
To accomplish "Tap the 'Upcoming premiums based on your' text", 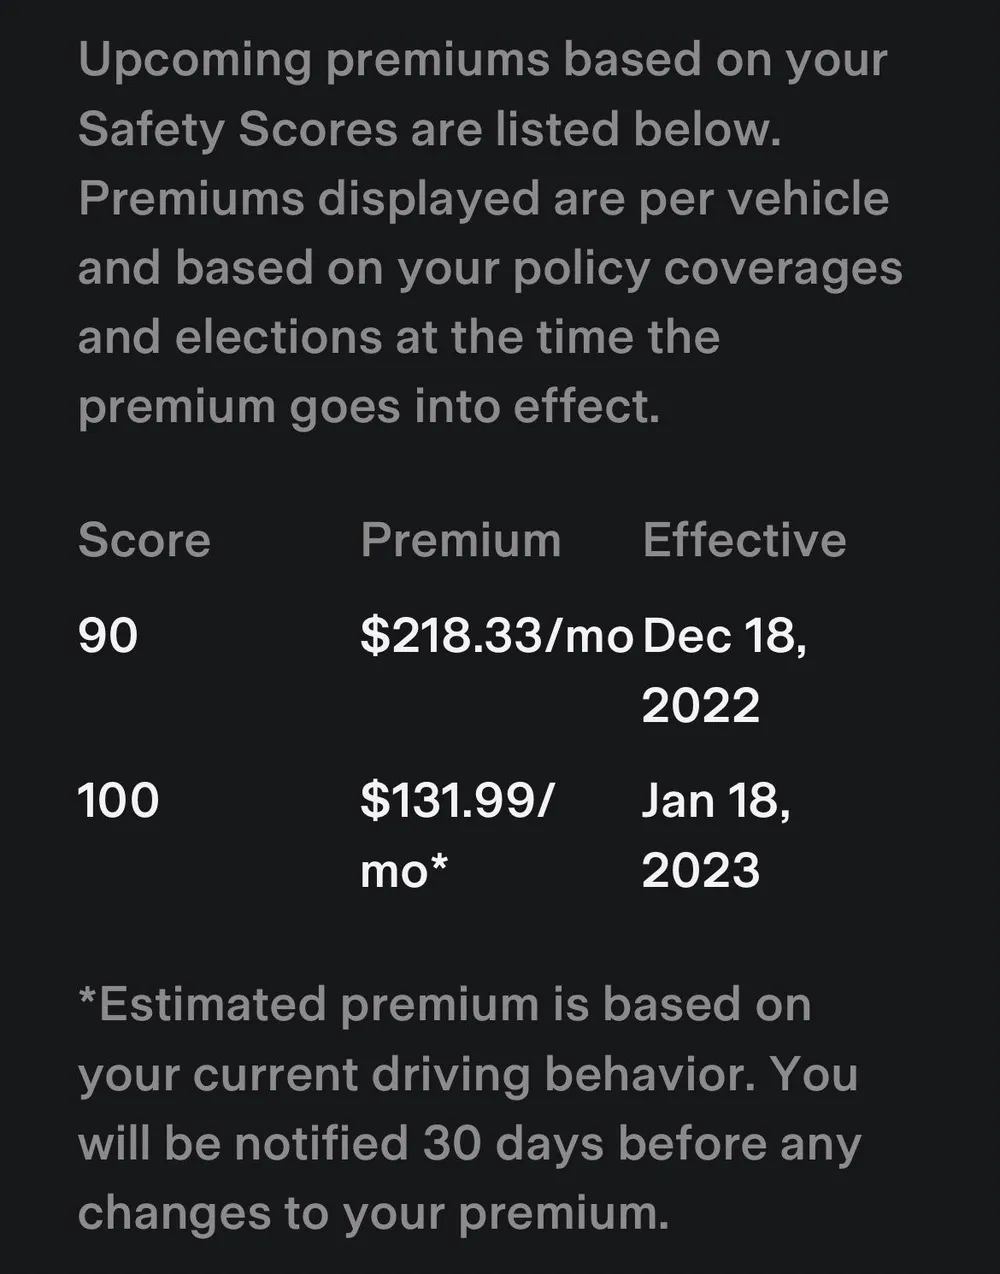I will click(483, 62).
